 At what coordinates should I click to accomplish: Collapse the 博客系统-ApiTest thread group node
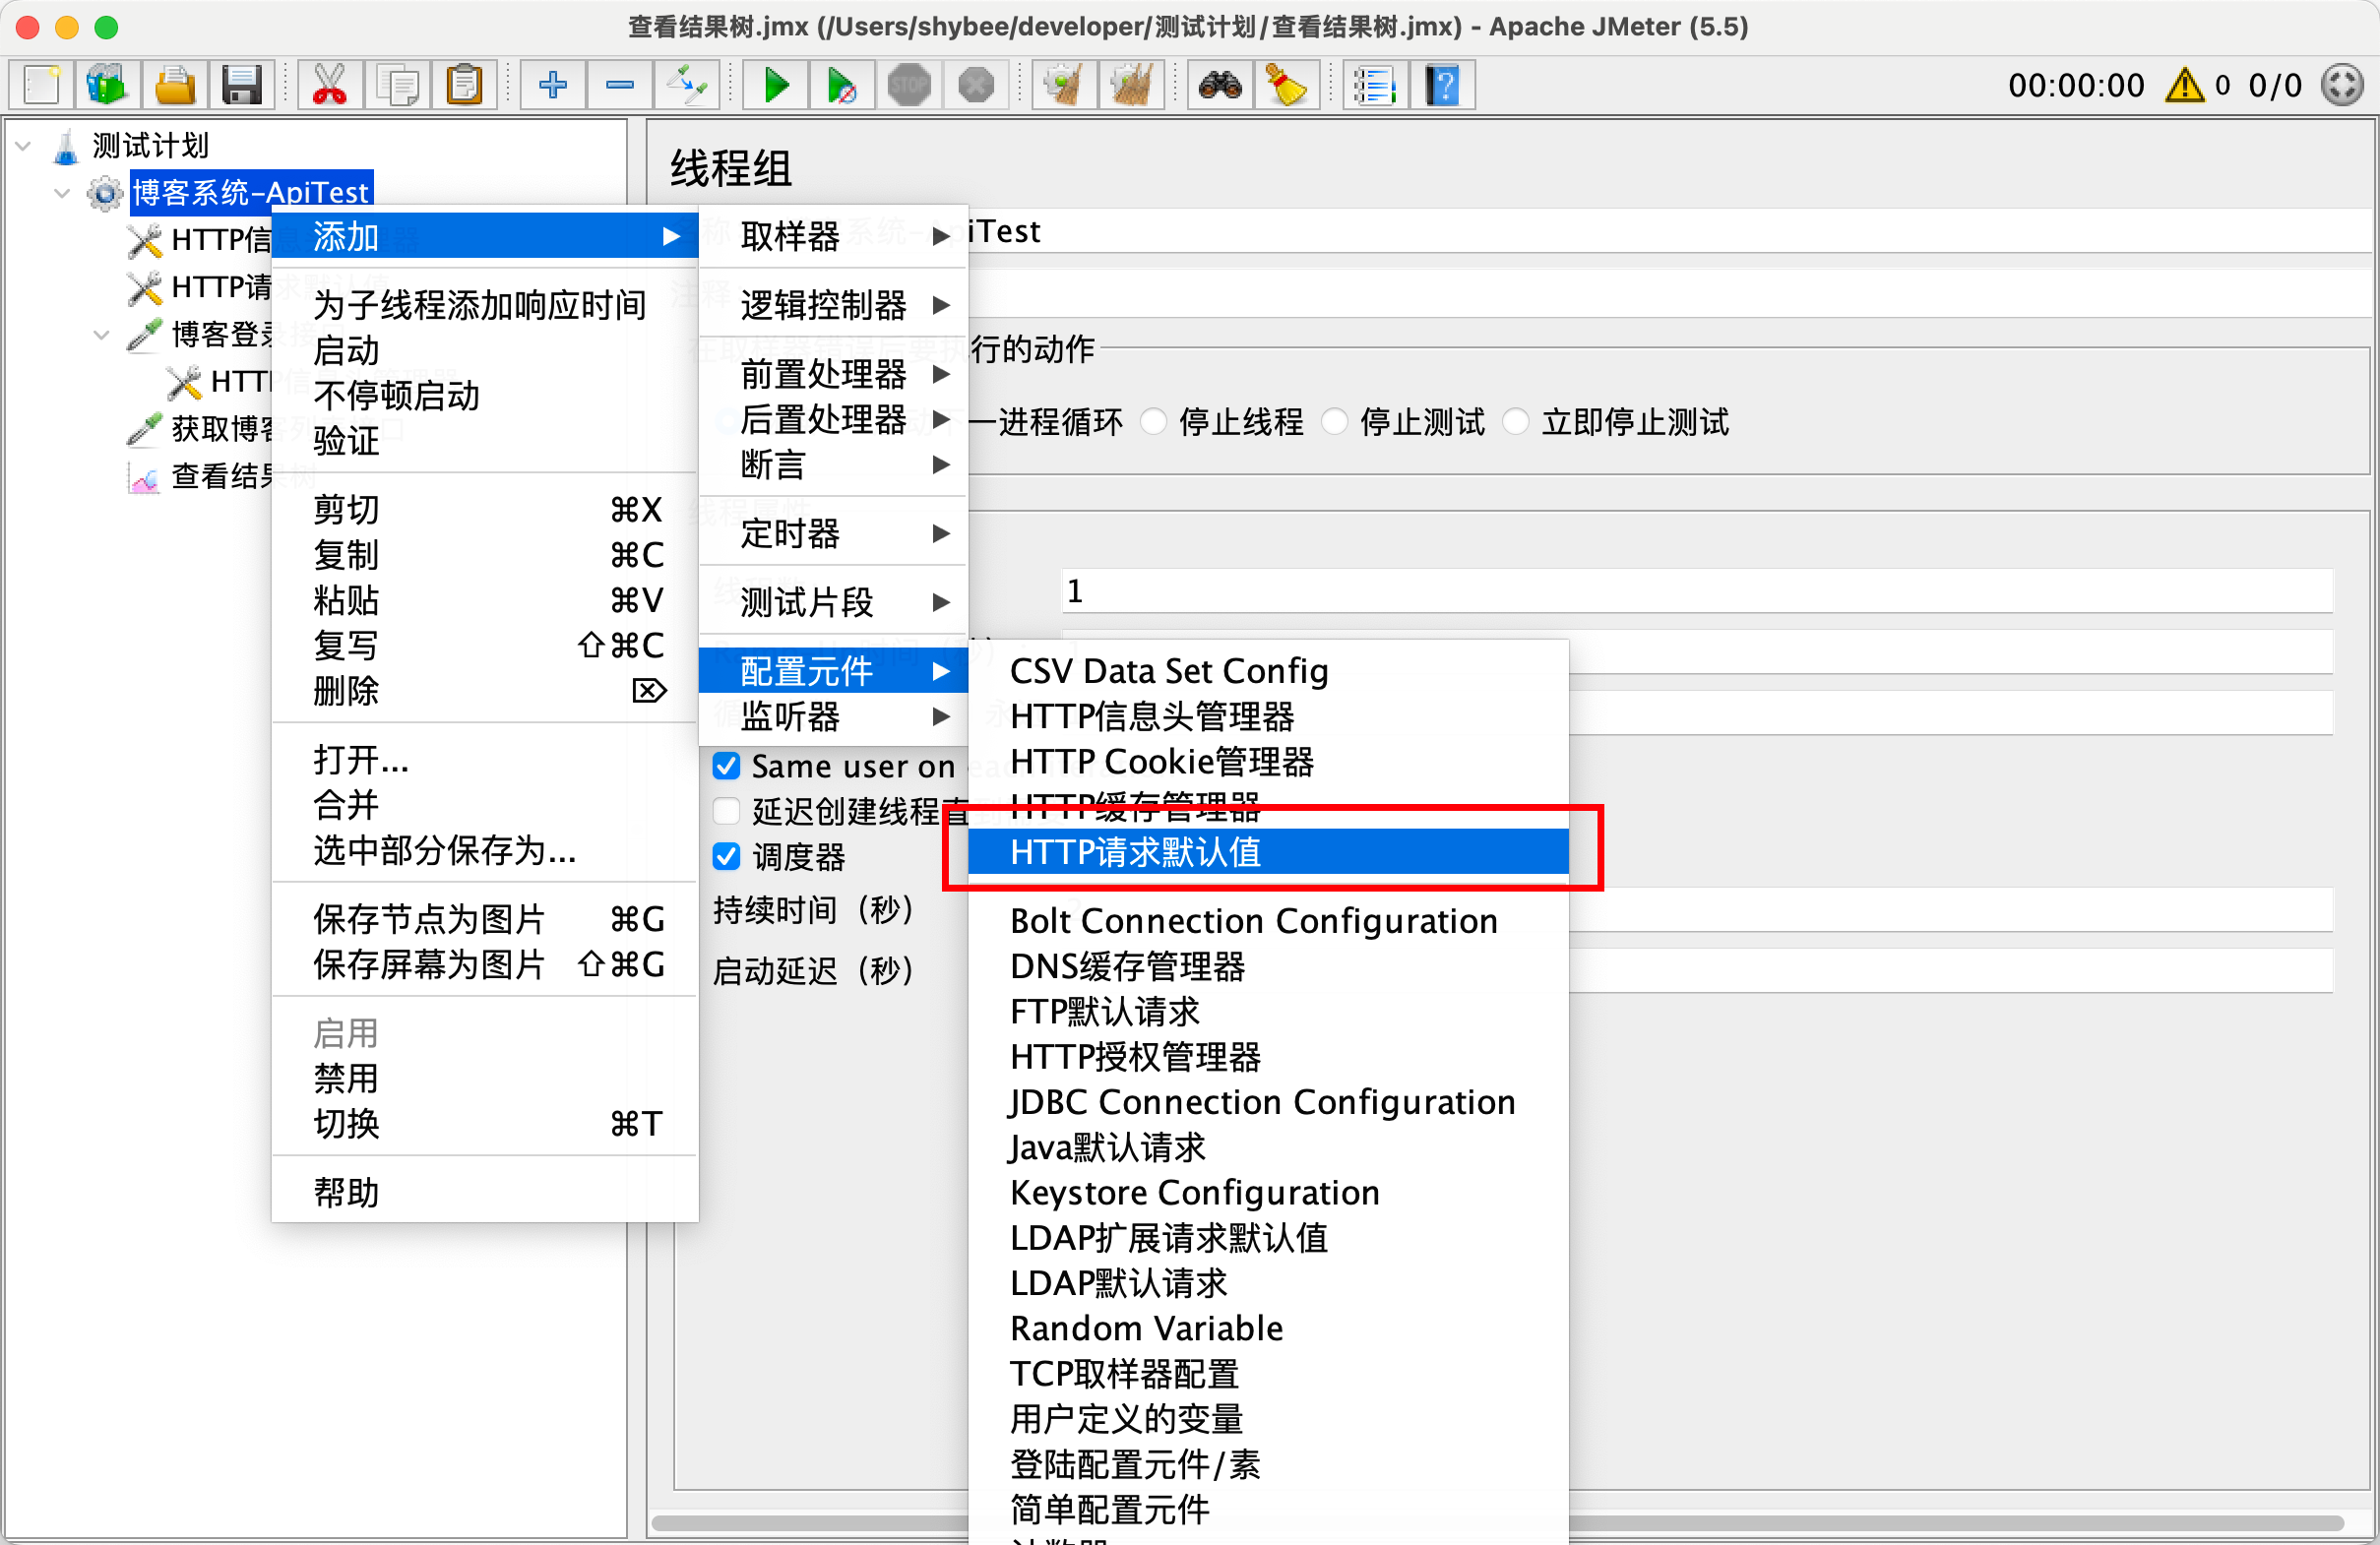62,193
